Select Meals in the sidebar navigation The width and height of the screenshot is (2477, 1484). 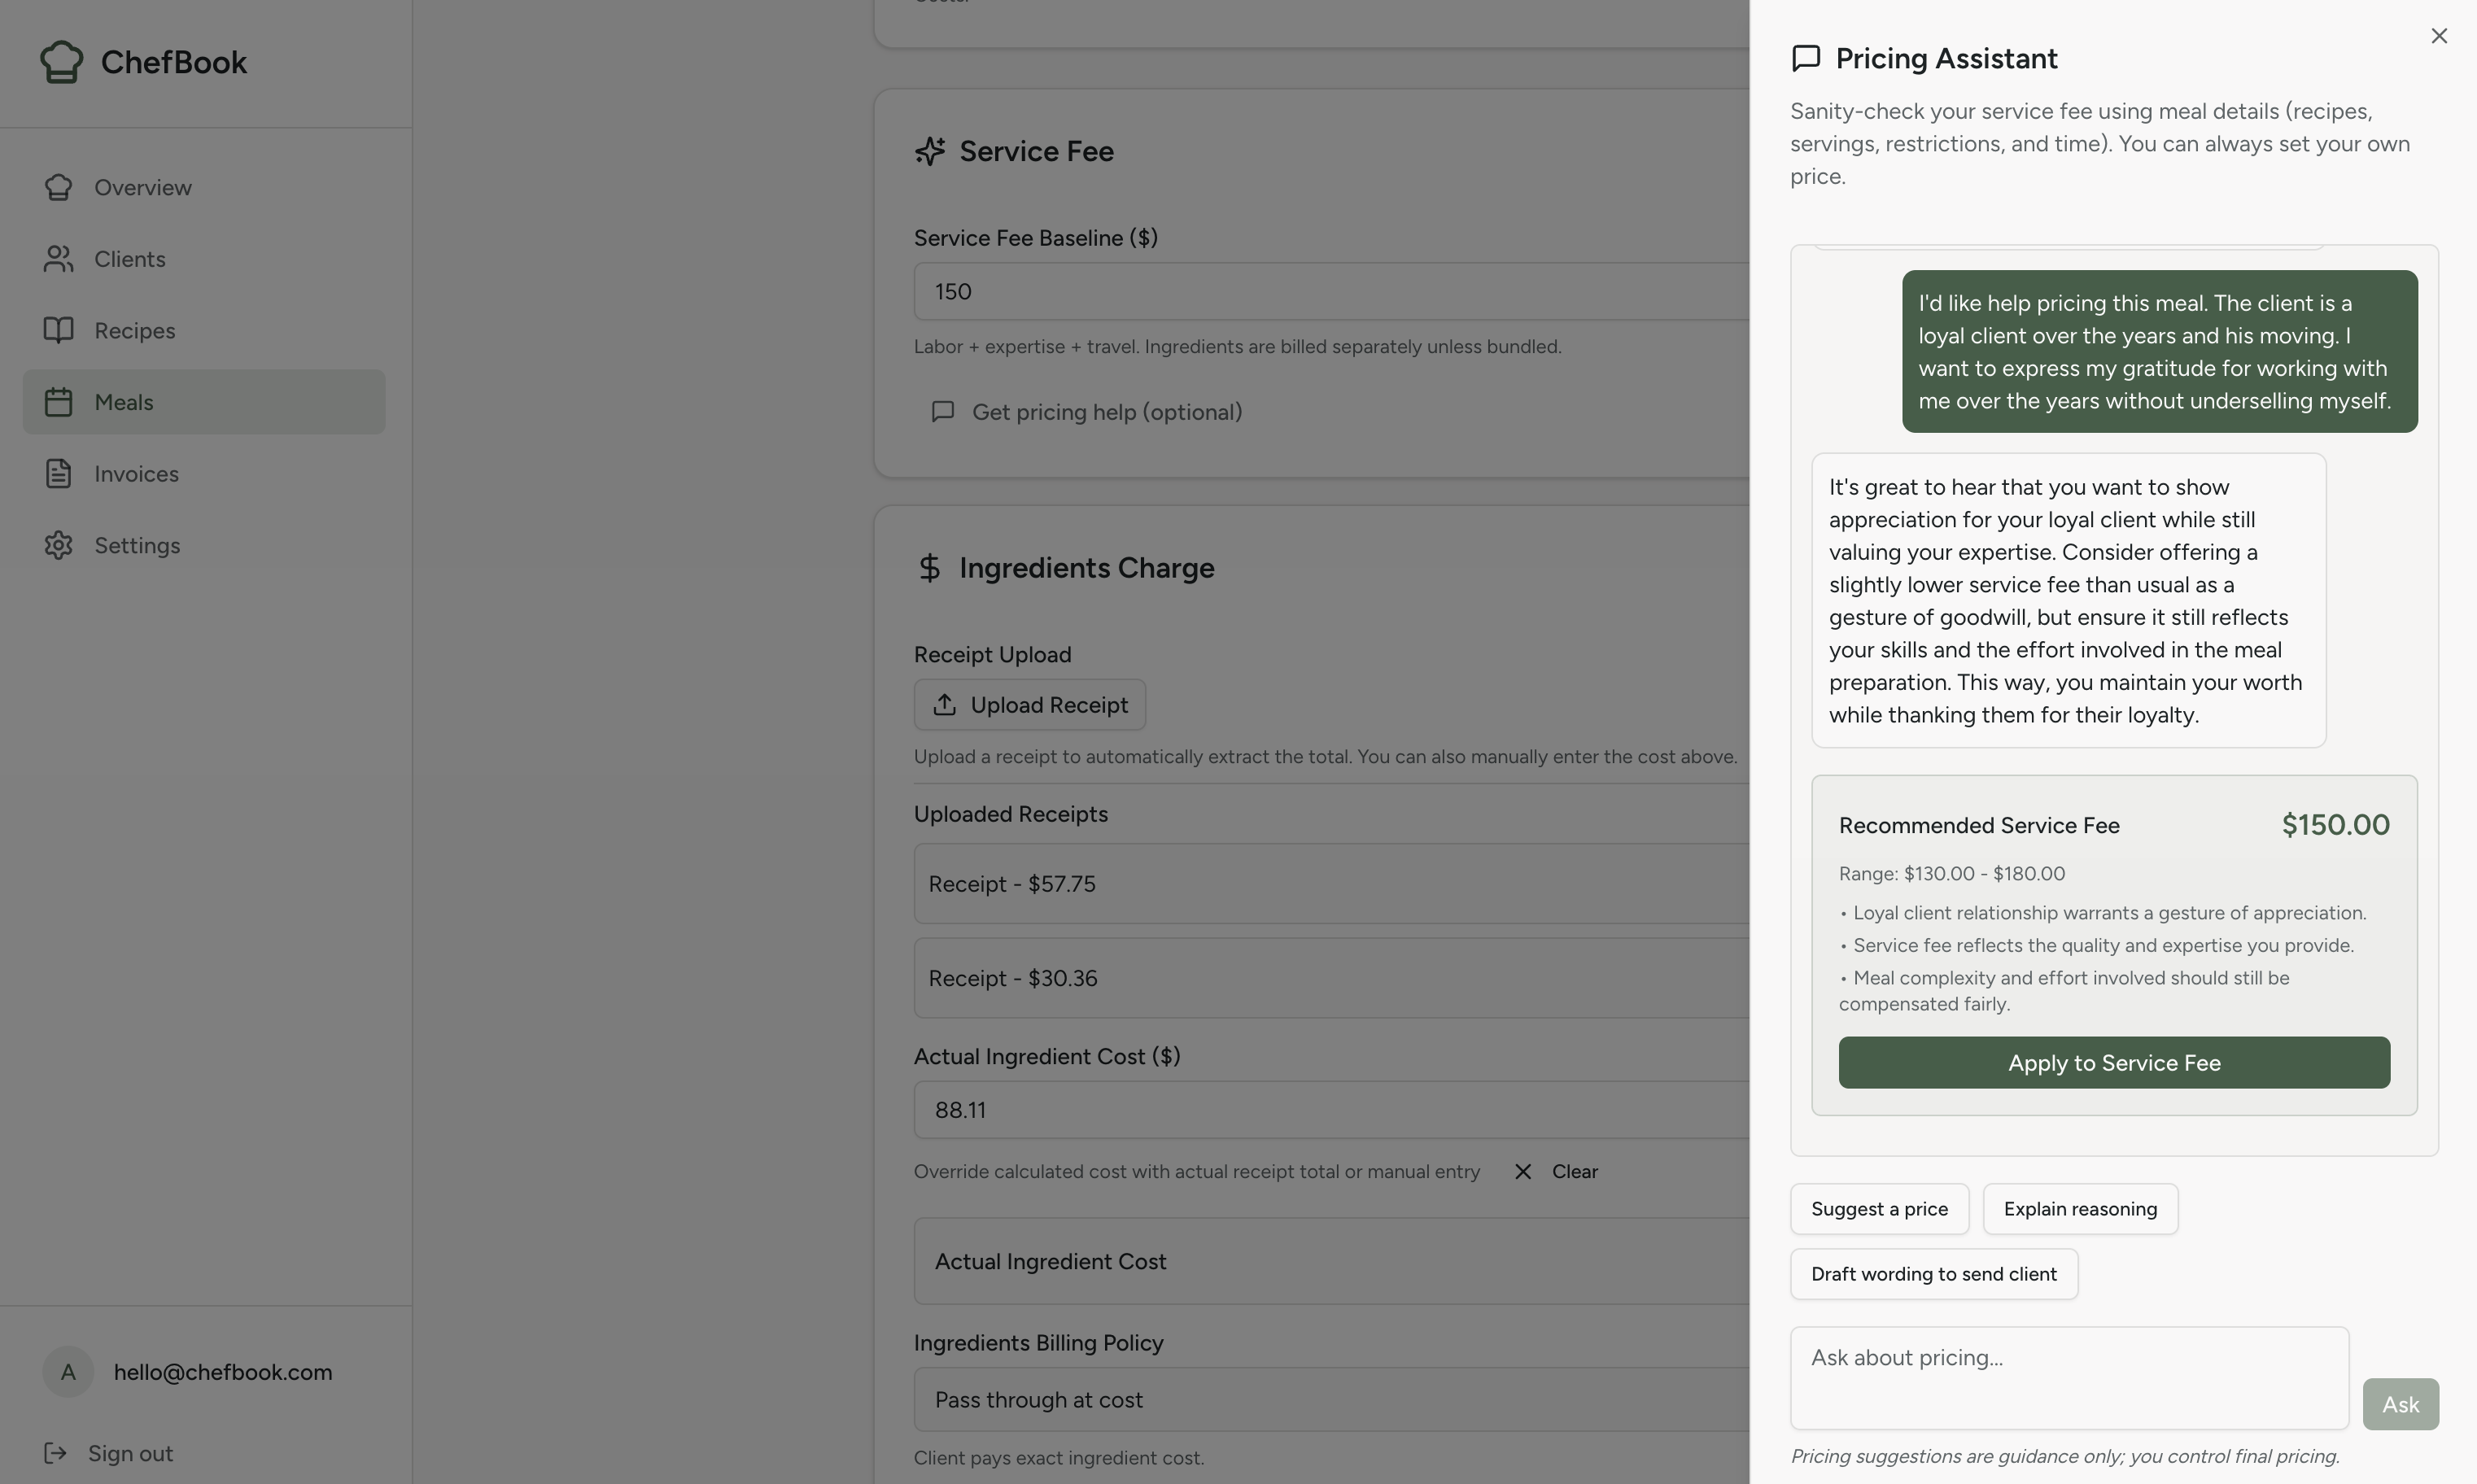[124, 402]
